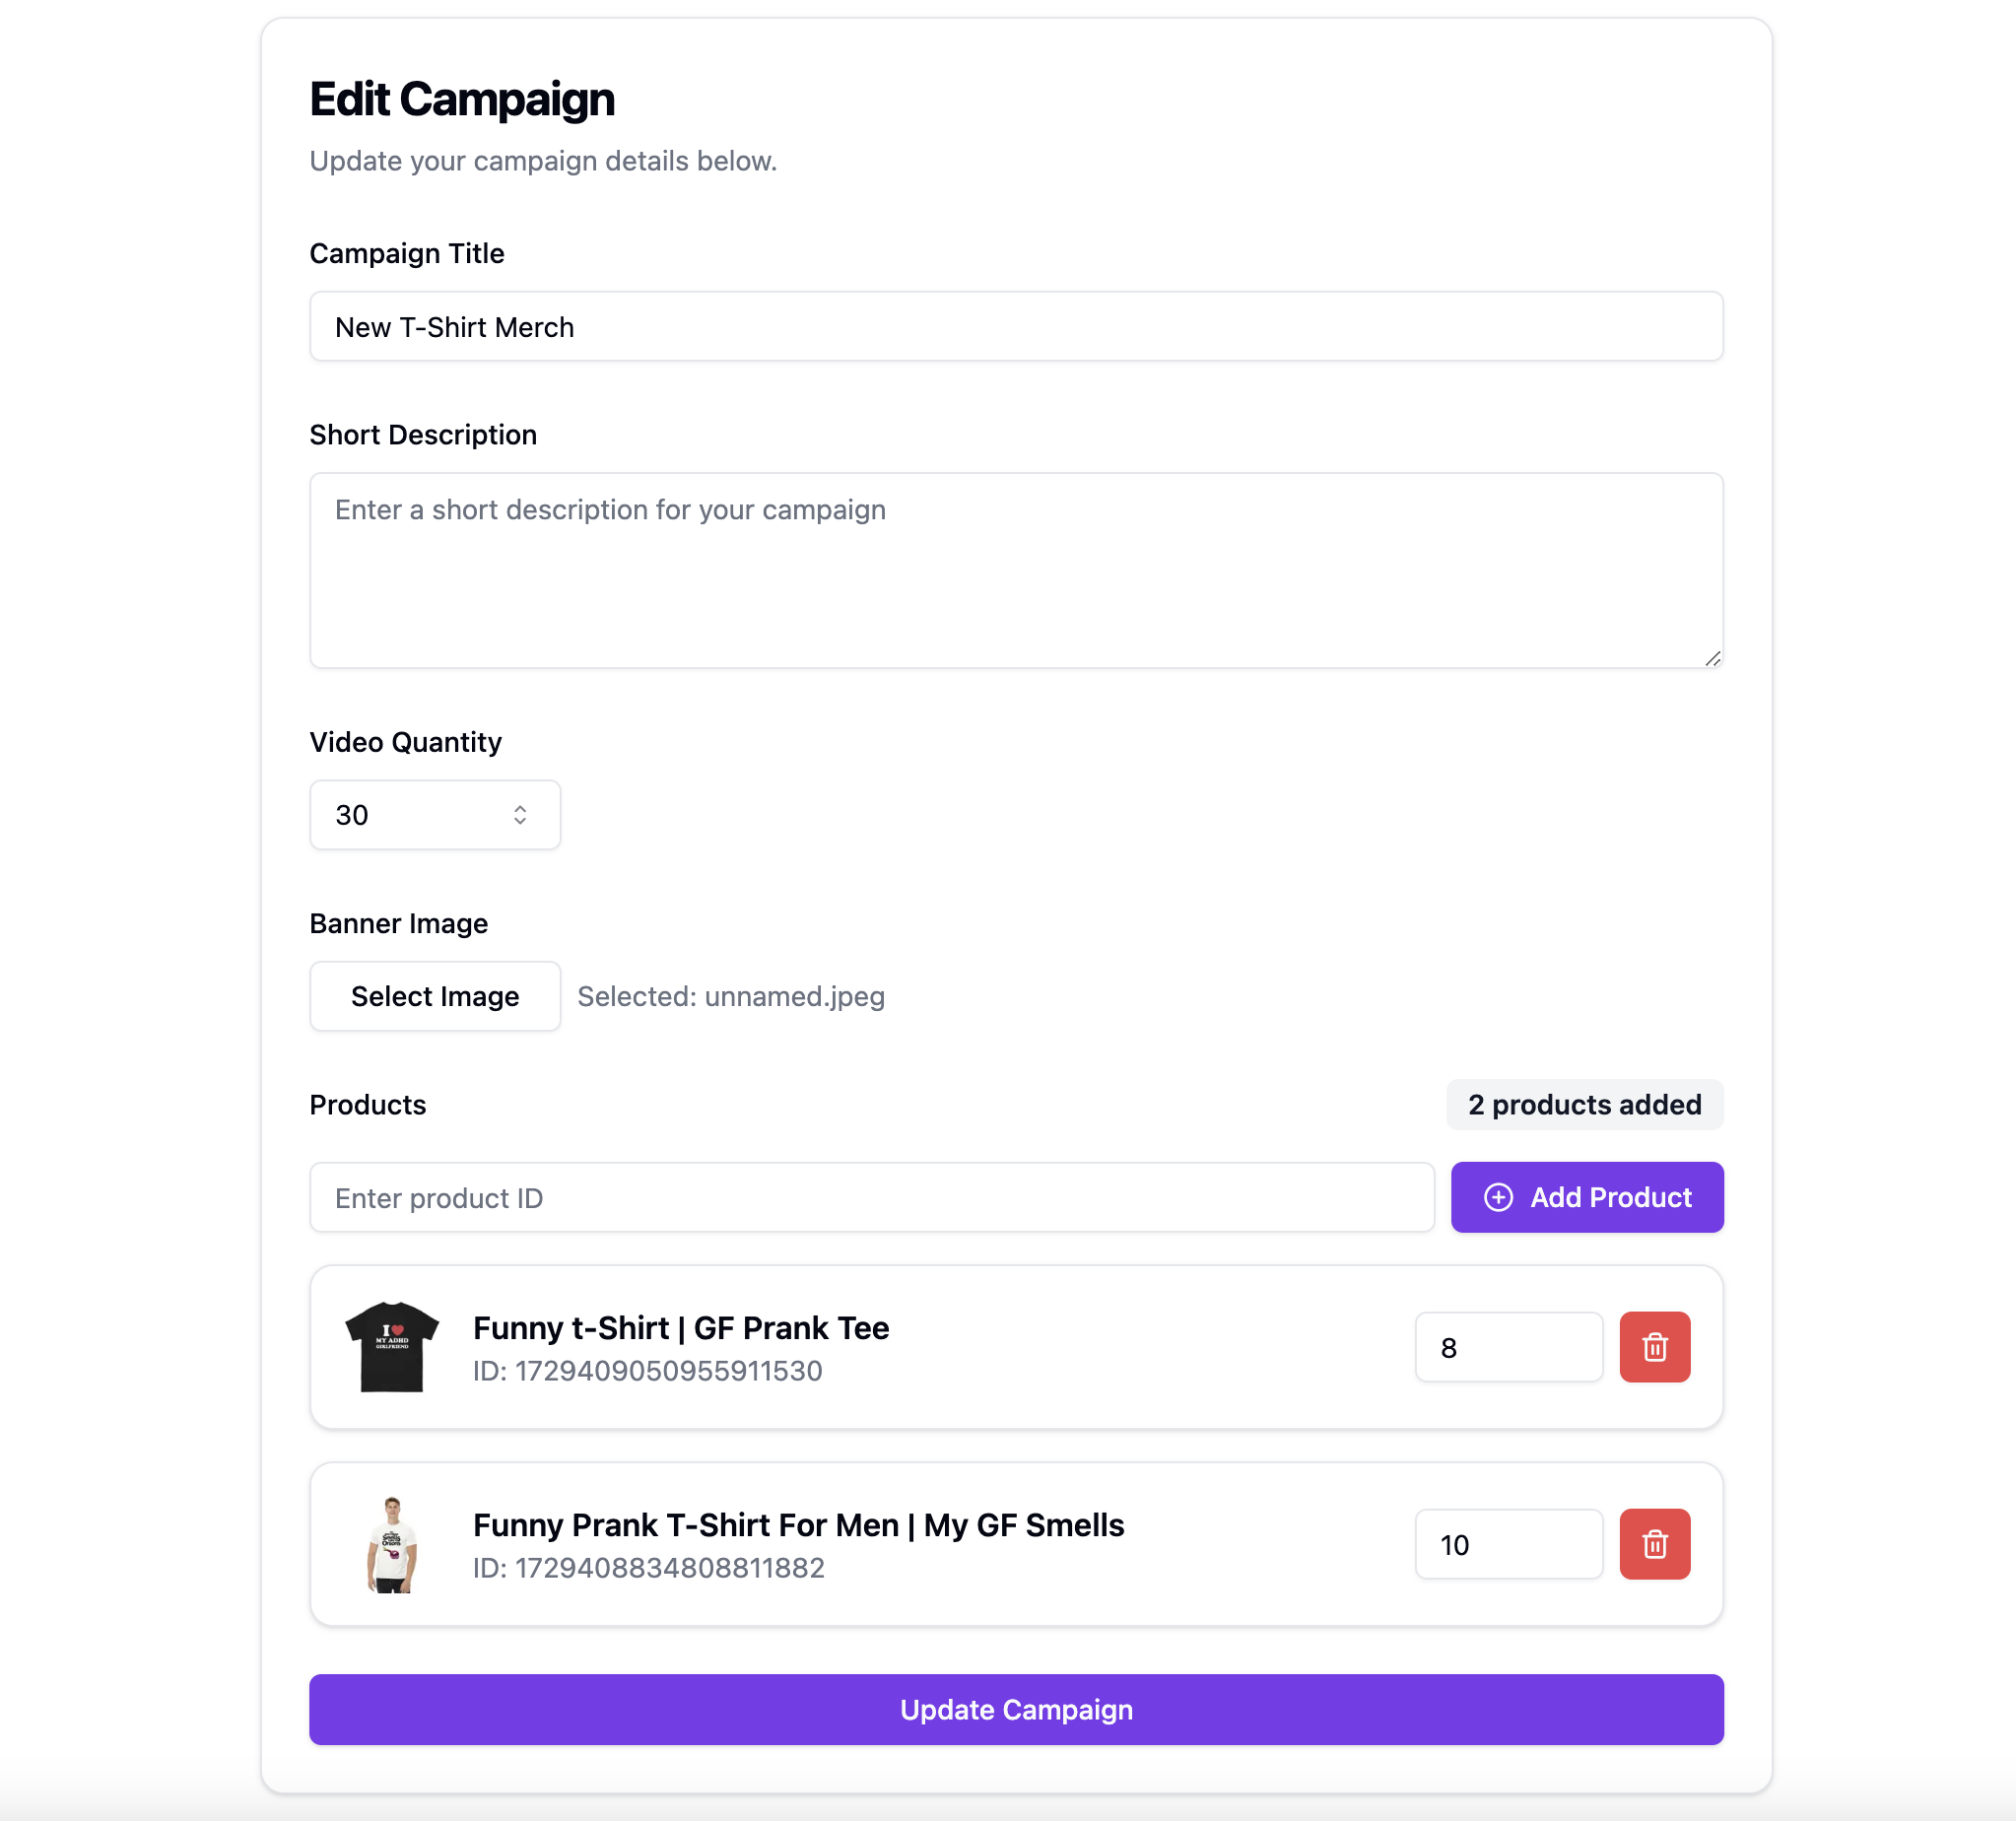Screen dimensions: 2016x1821
Task: Open the Video Quantity selector showing 30
Action: 435,815
